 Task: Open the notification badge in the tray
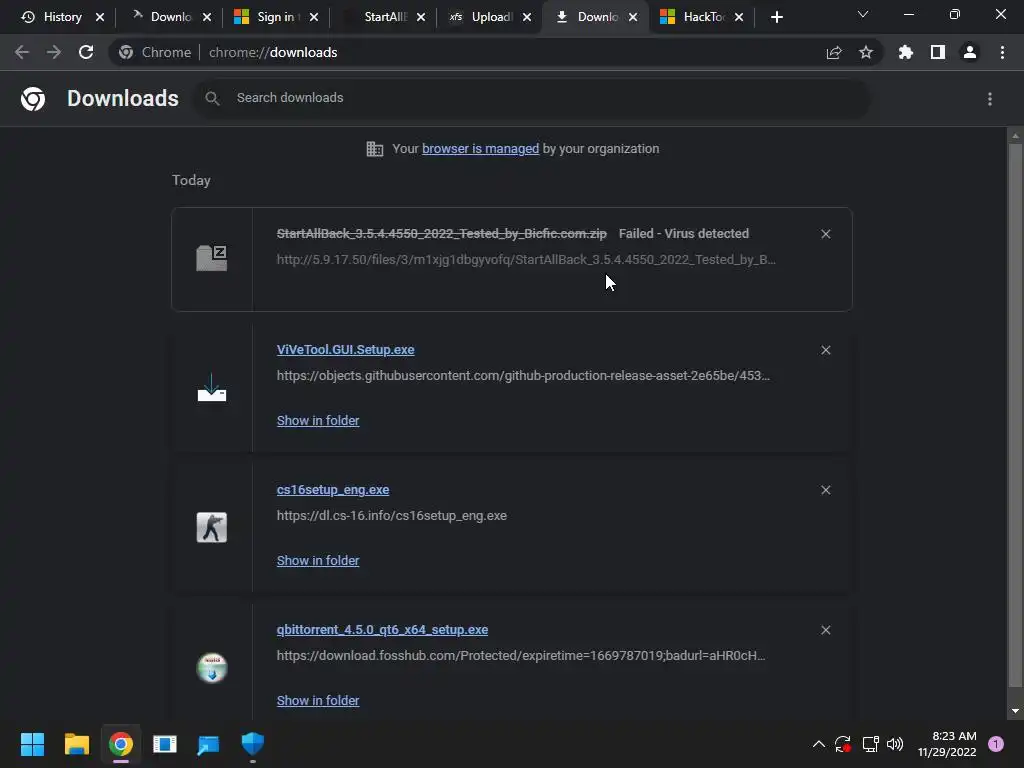point(996,744)
